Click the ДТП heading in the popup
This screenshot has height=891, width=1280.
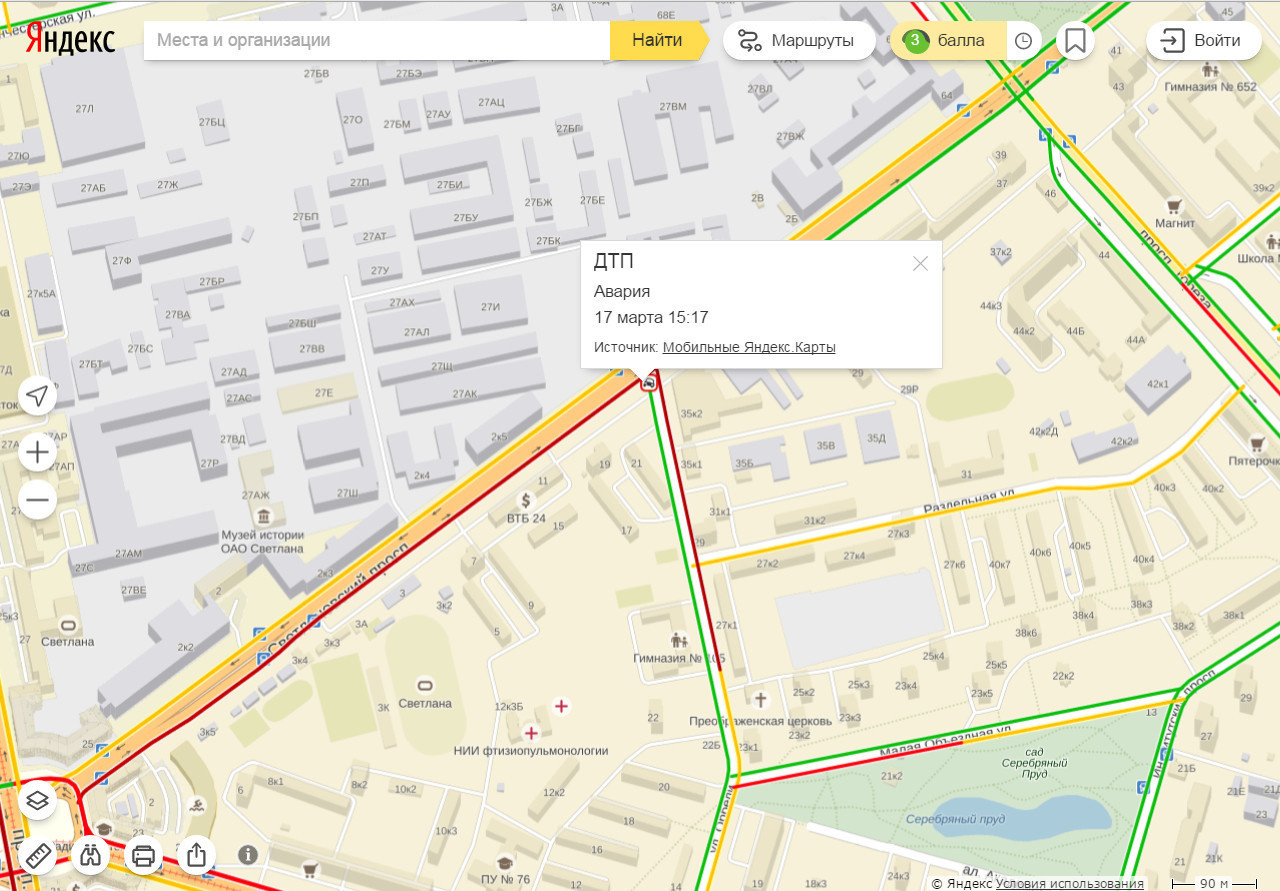[x=614, y=262]
